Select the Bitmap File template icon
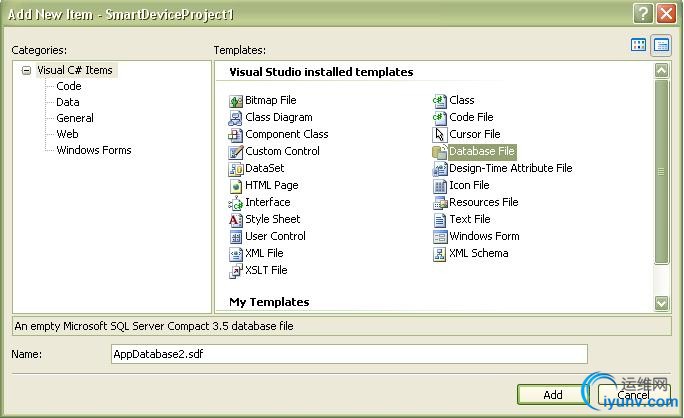684x418 pixels. click(x=236, y=101)
